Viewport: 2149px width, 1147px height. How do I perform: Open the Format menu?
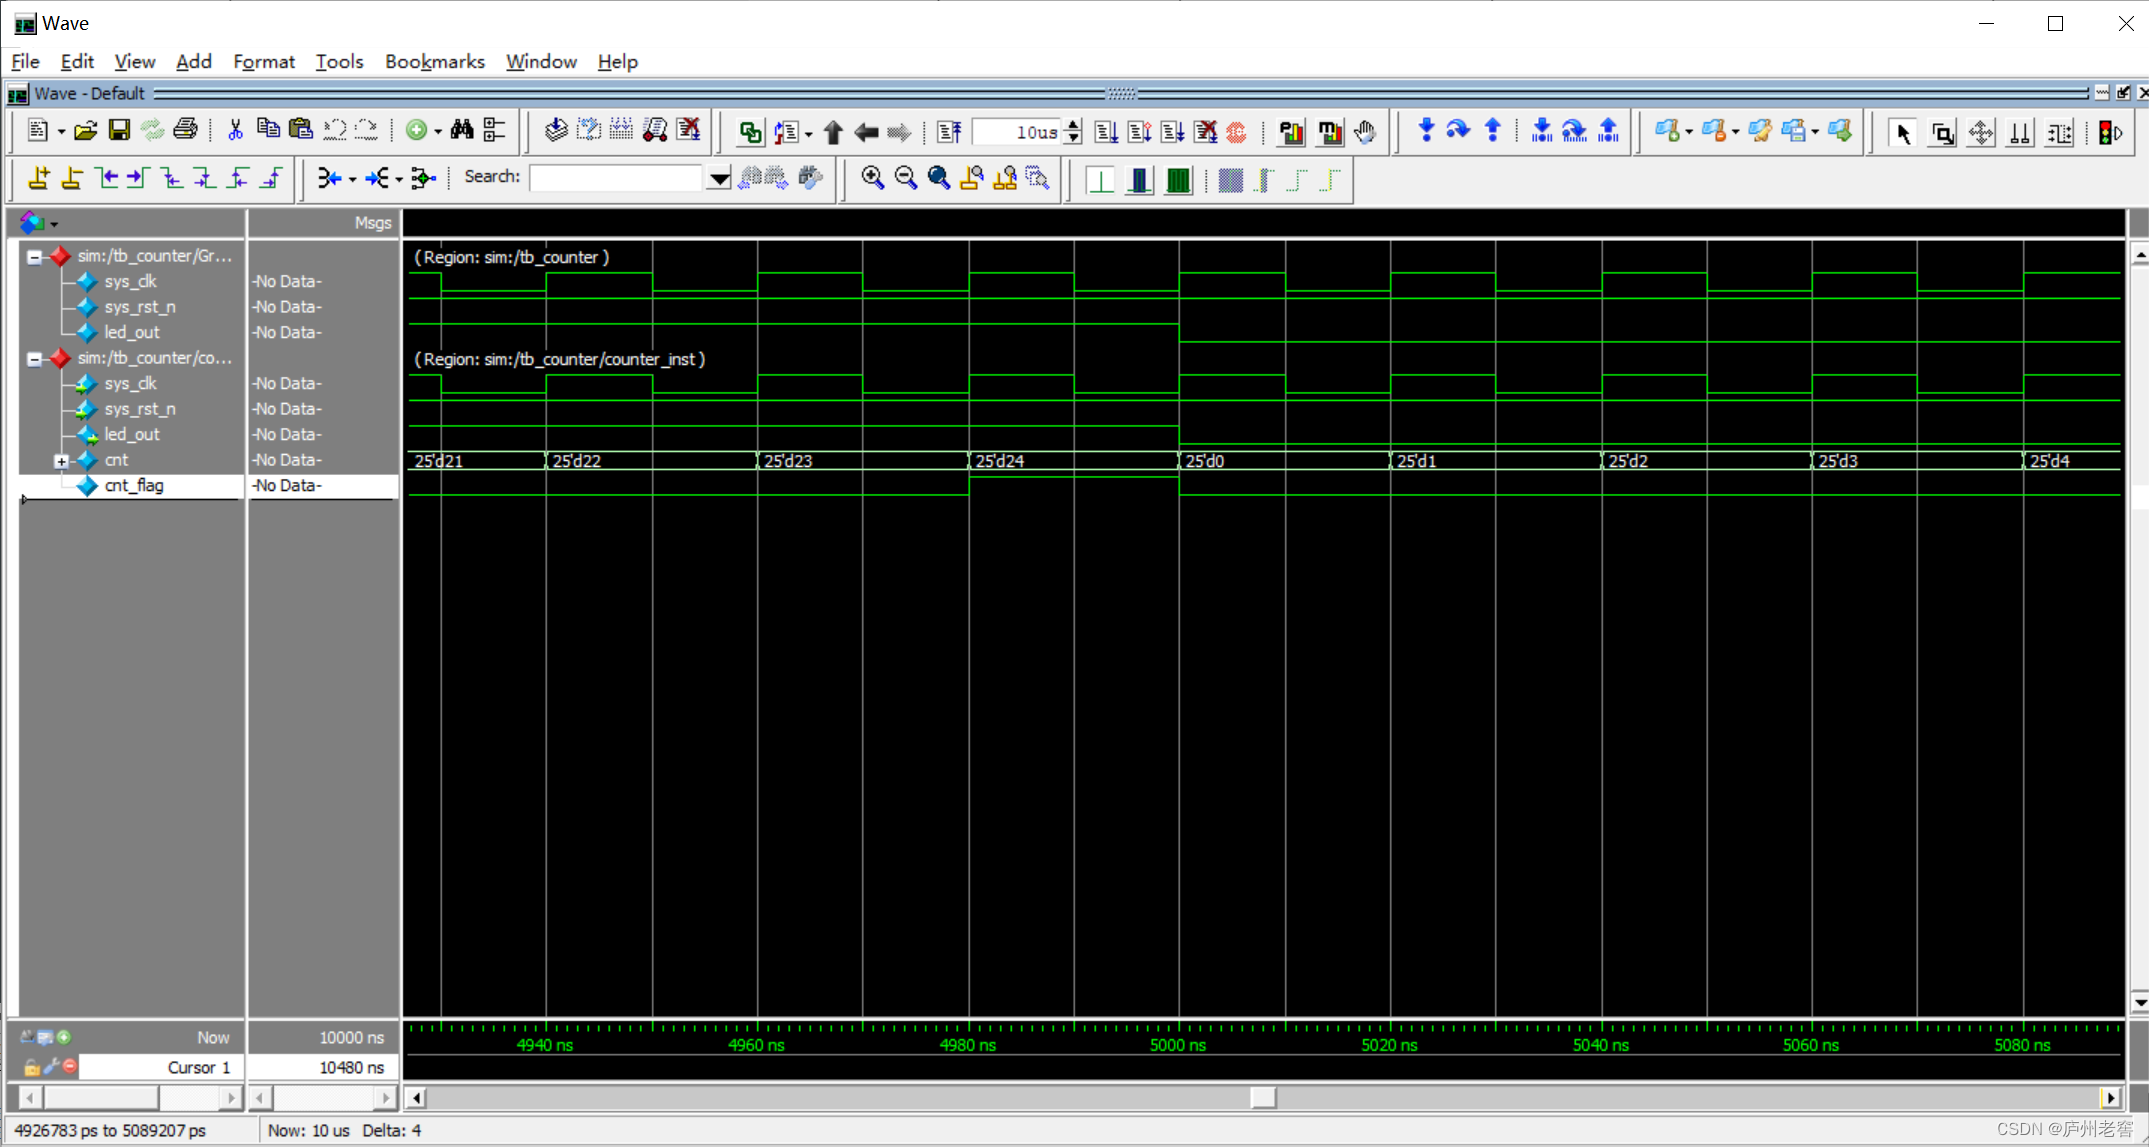pos(263,61)
